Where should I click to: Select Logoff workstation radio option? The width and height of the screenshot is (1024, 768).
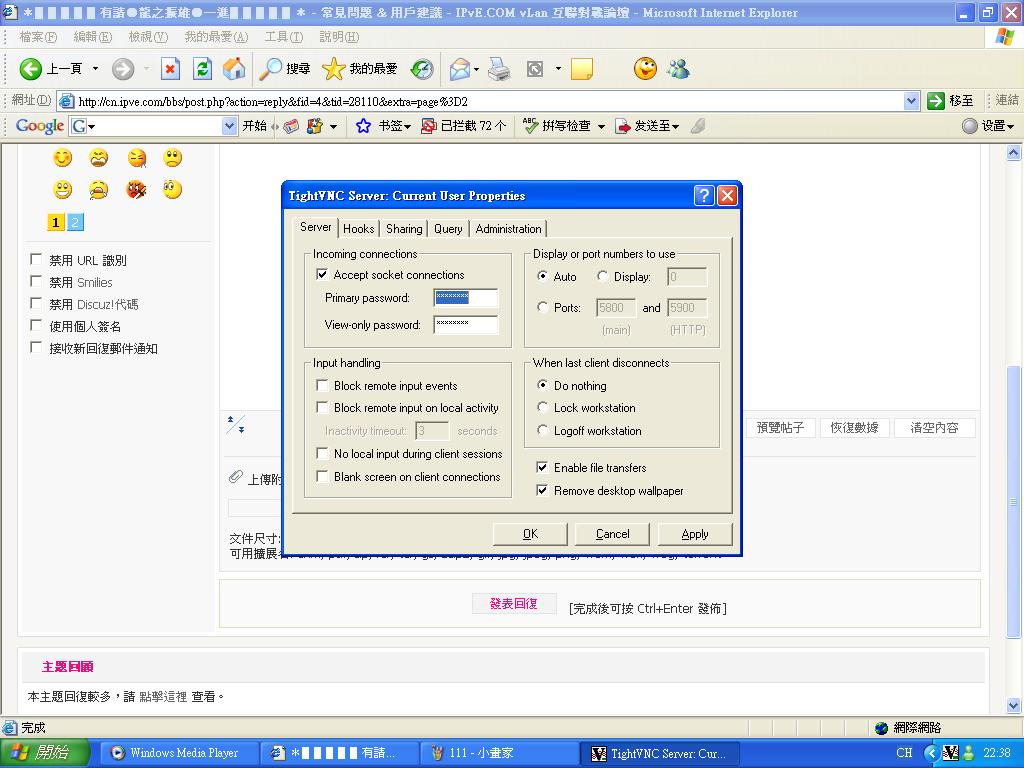542,430
